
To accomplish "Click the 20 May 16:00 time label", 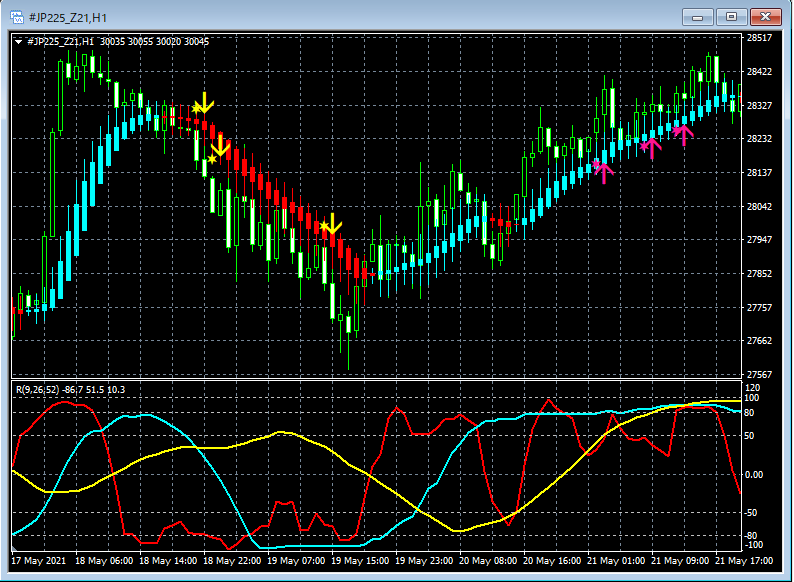I will [x=552, y=561].
